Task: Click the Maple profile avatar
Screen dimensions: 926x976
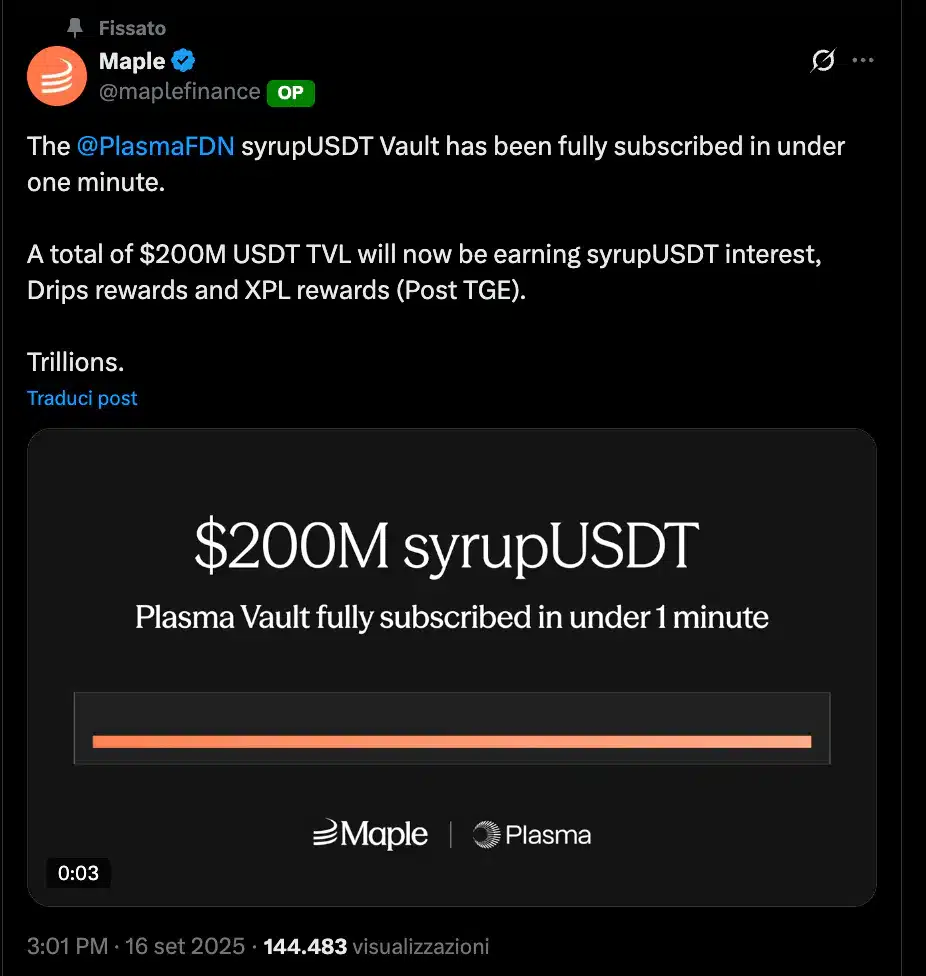Action: 57,76
